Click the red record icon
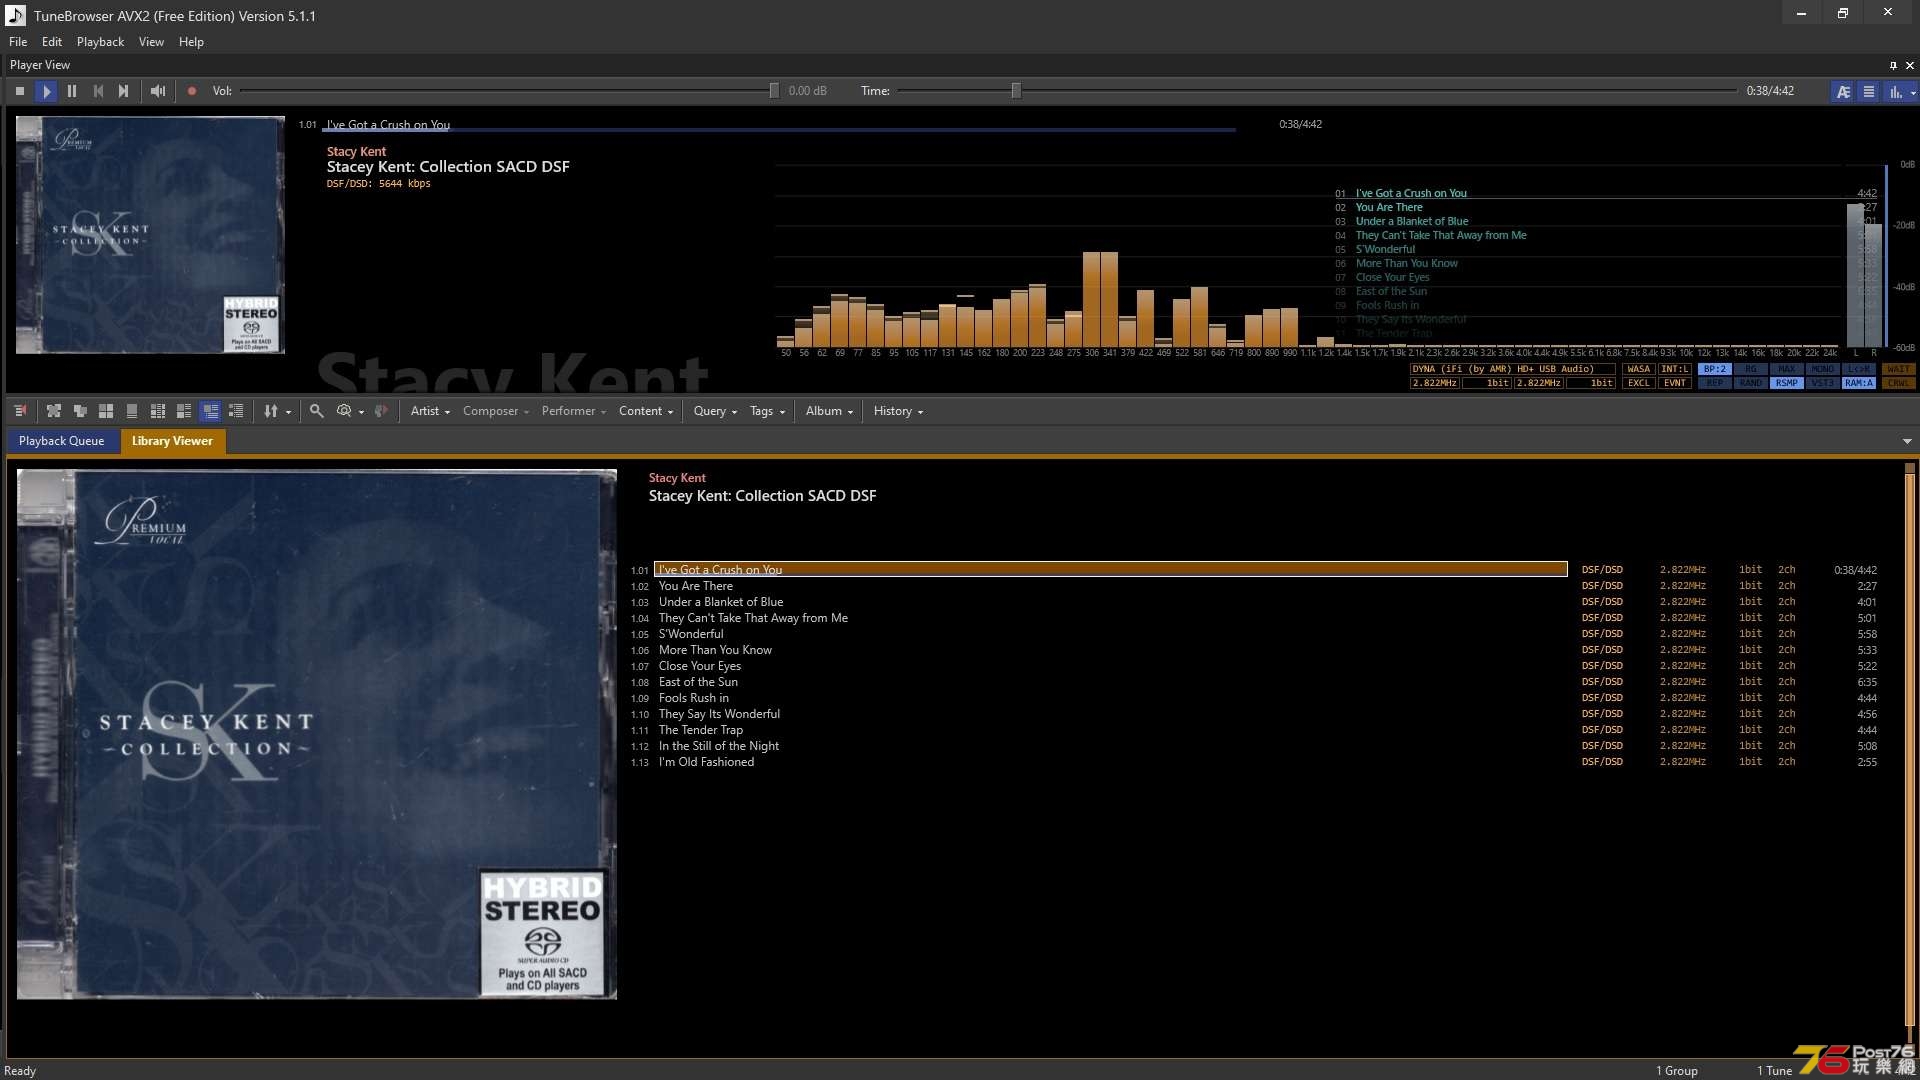1920x1080 pixels. 192,91
